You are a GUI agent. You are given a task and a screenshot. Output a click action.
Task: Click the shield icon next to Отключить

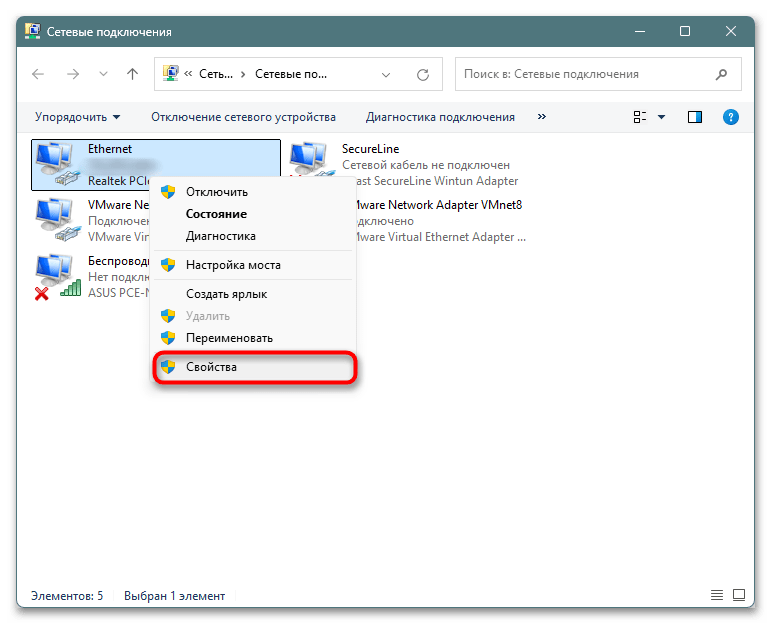[x=168, y=192]
